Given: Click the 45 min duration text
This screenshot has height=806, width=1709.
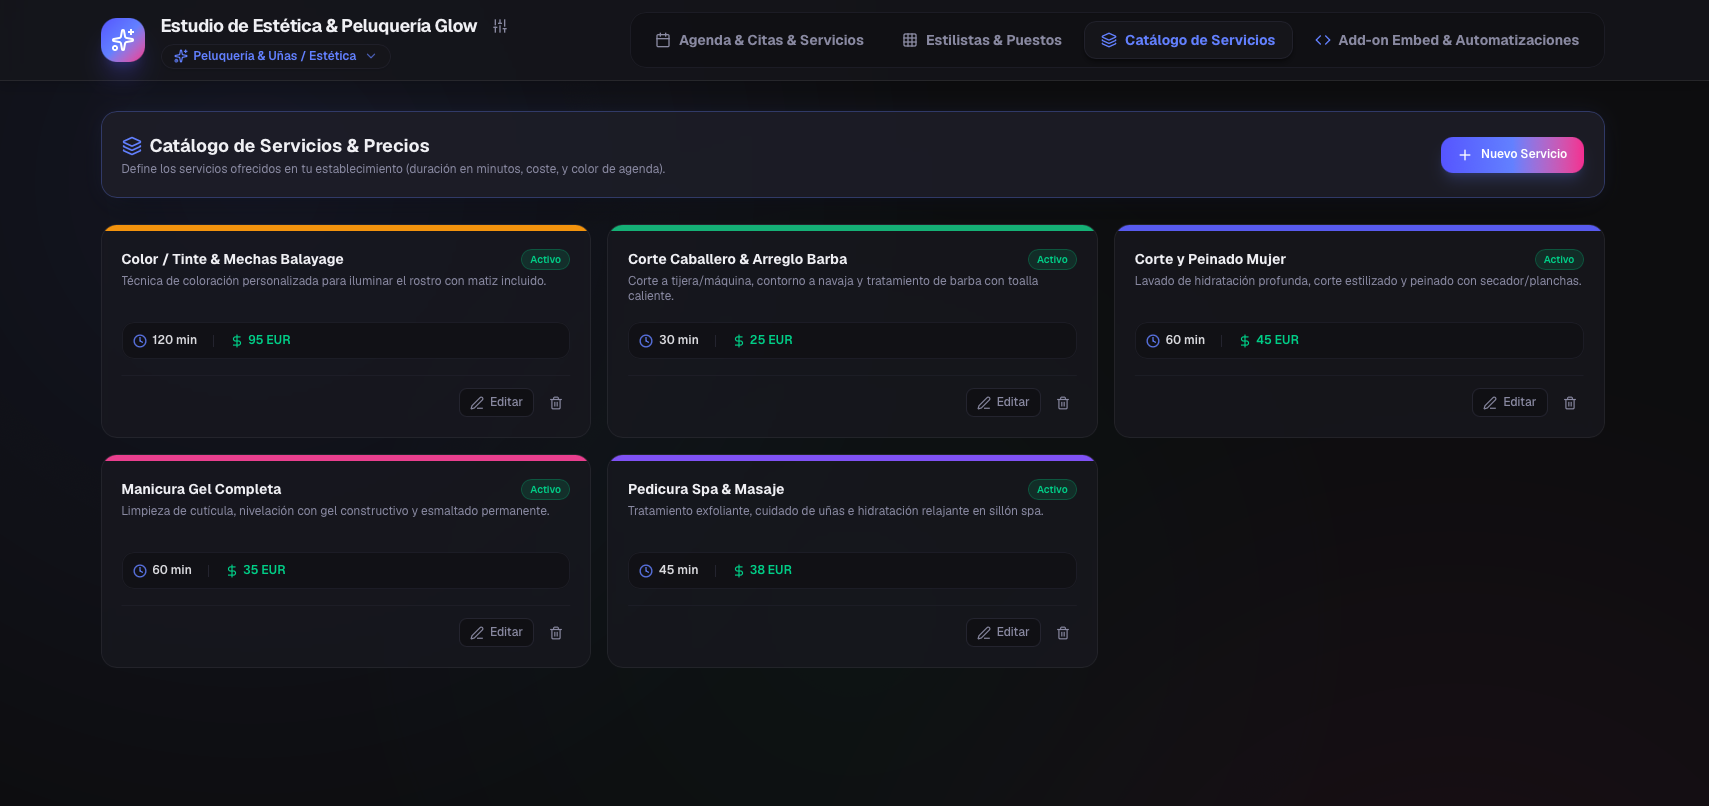Looking at the screenshot, I should [x=678, y=570].
